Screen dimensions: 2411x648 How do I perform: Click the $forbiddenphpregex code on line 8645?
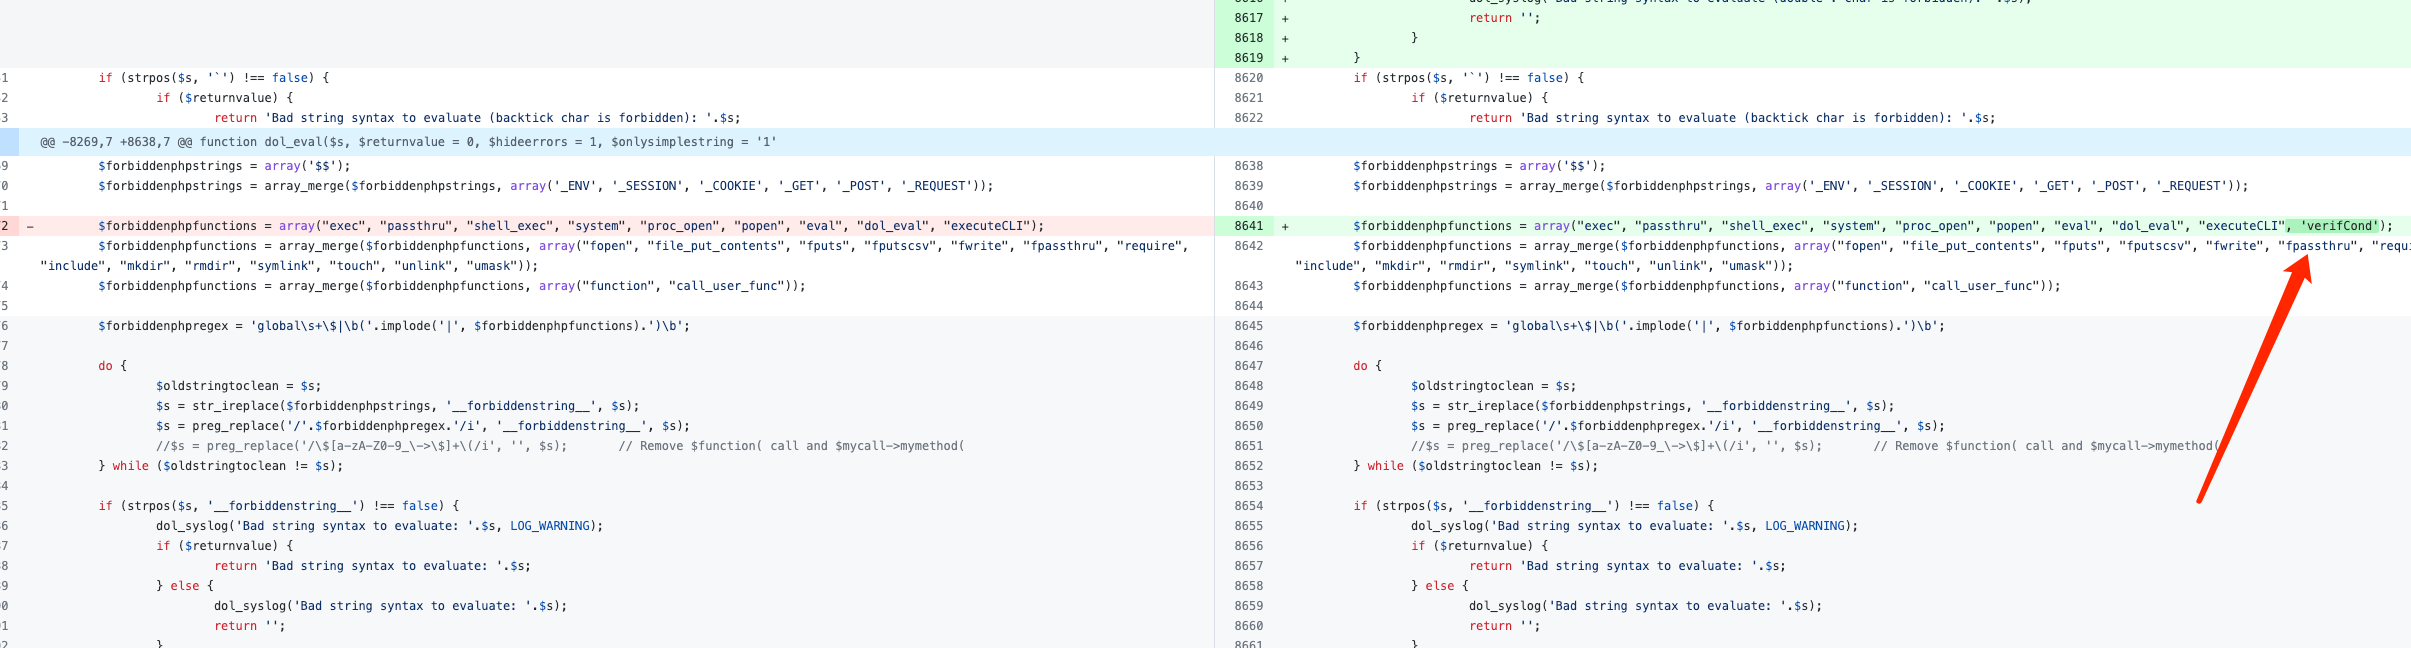1649,326
